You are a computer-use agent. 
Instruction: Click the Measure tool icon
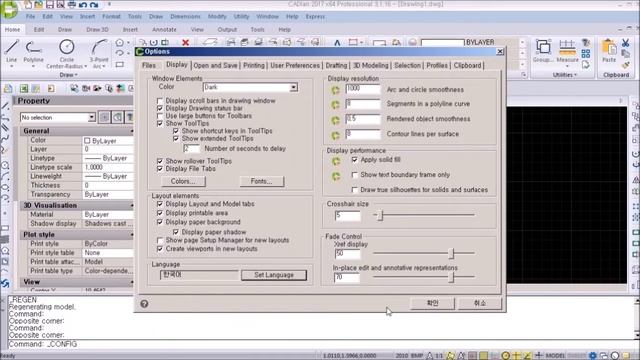(567, 51)
